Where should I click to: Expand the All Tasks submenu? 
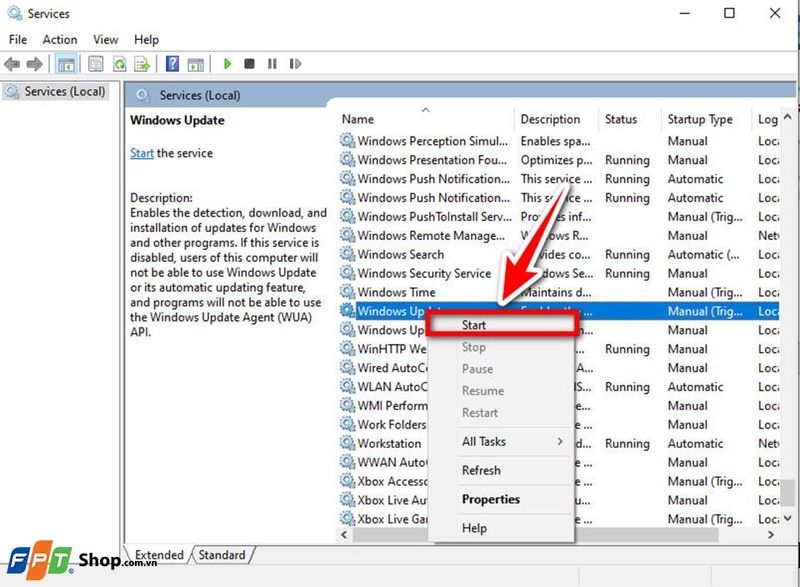pyautogui.click(x=502, y=442)
